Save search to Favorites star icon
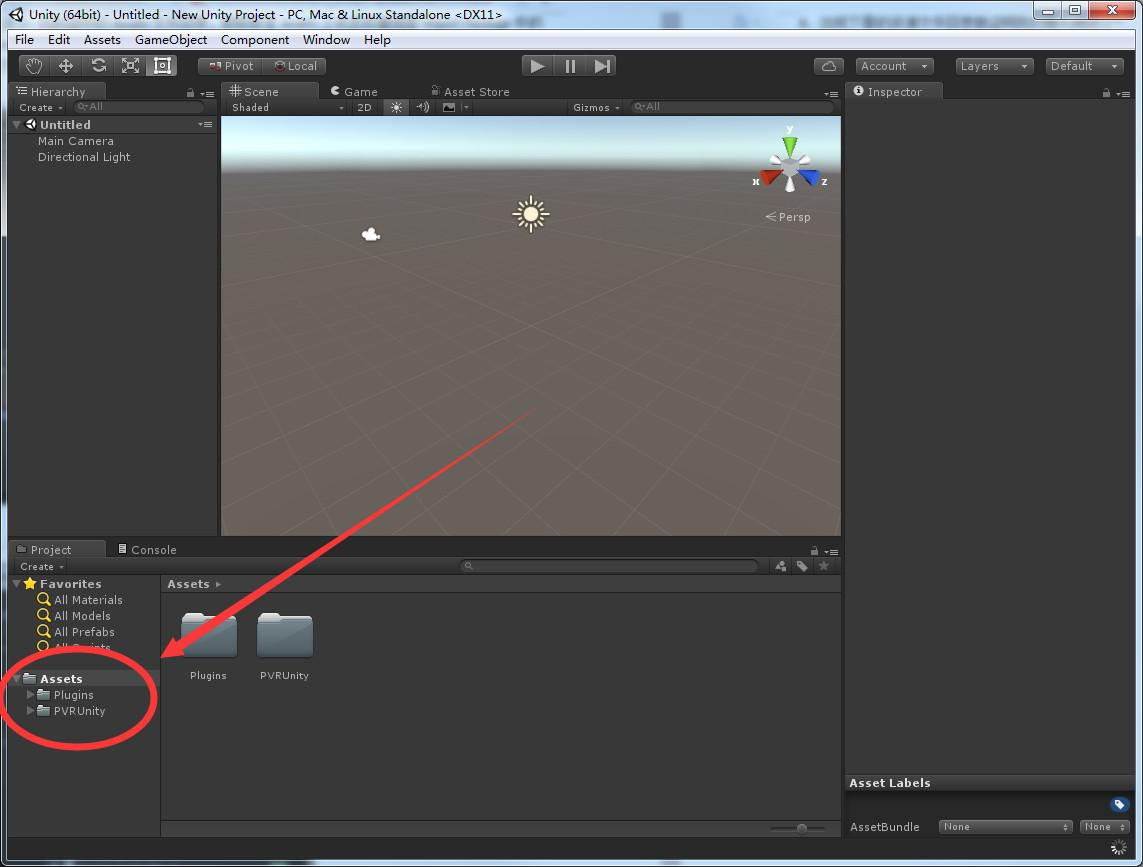This screenshot has height=867, width=1143. point(824,566)
